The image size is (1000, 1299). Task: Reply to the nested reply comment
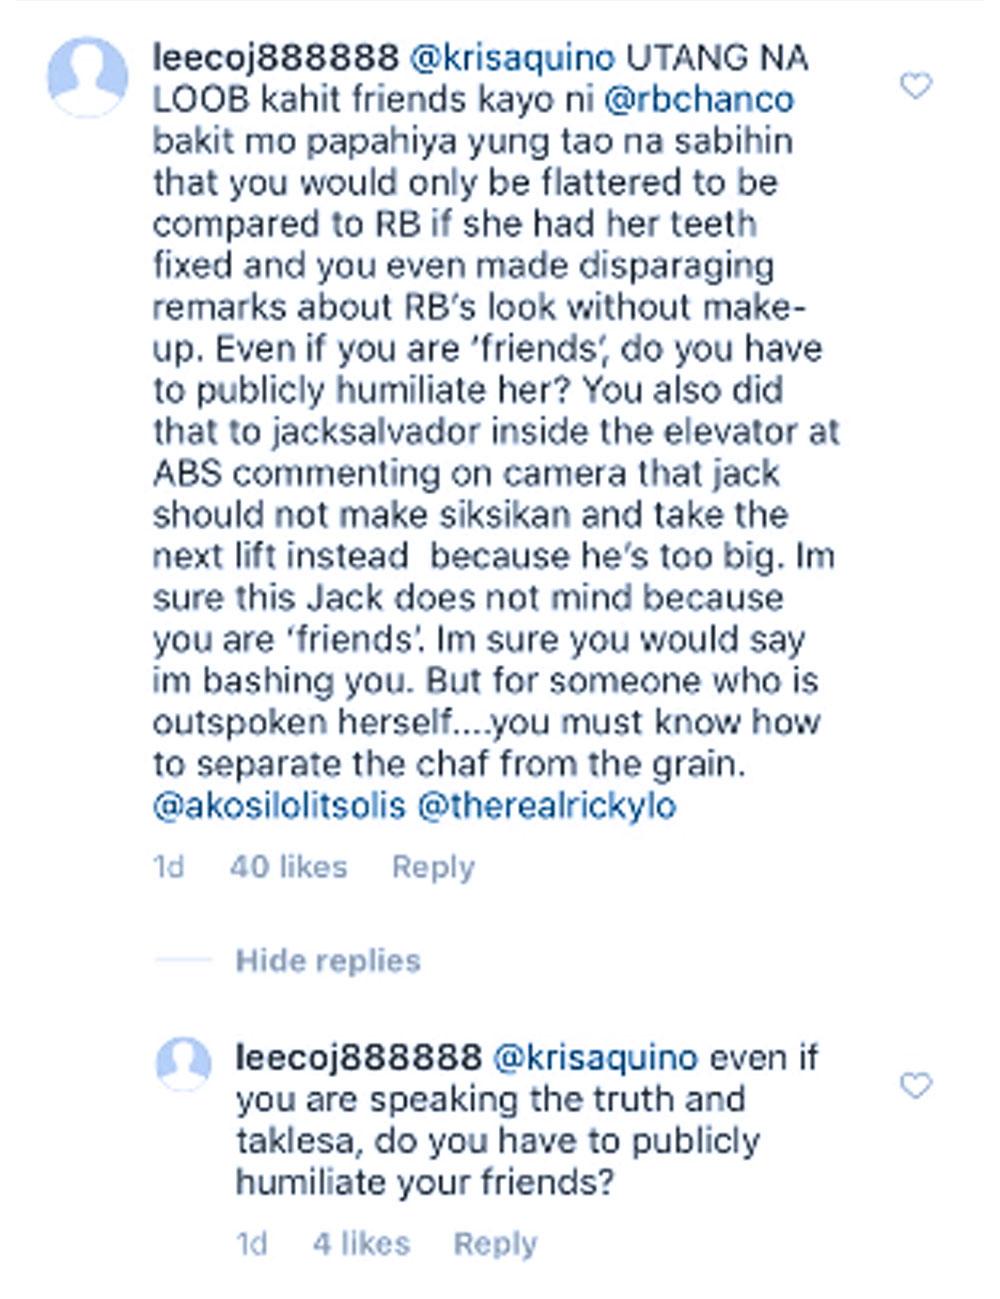tap(495, 1244)
